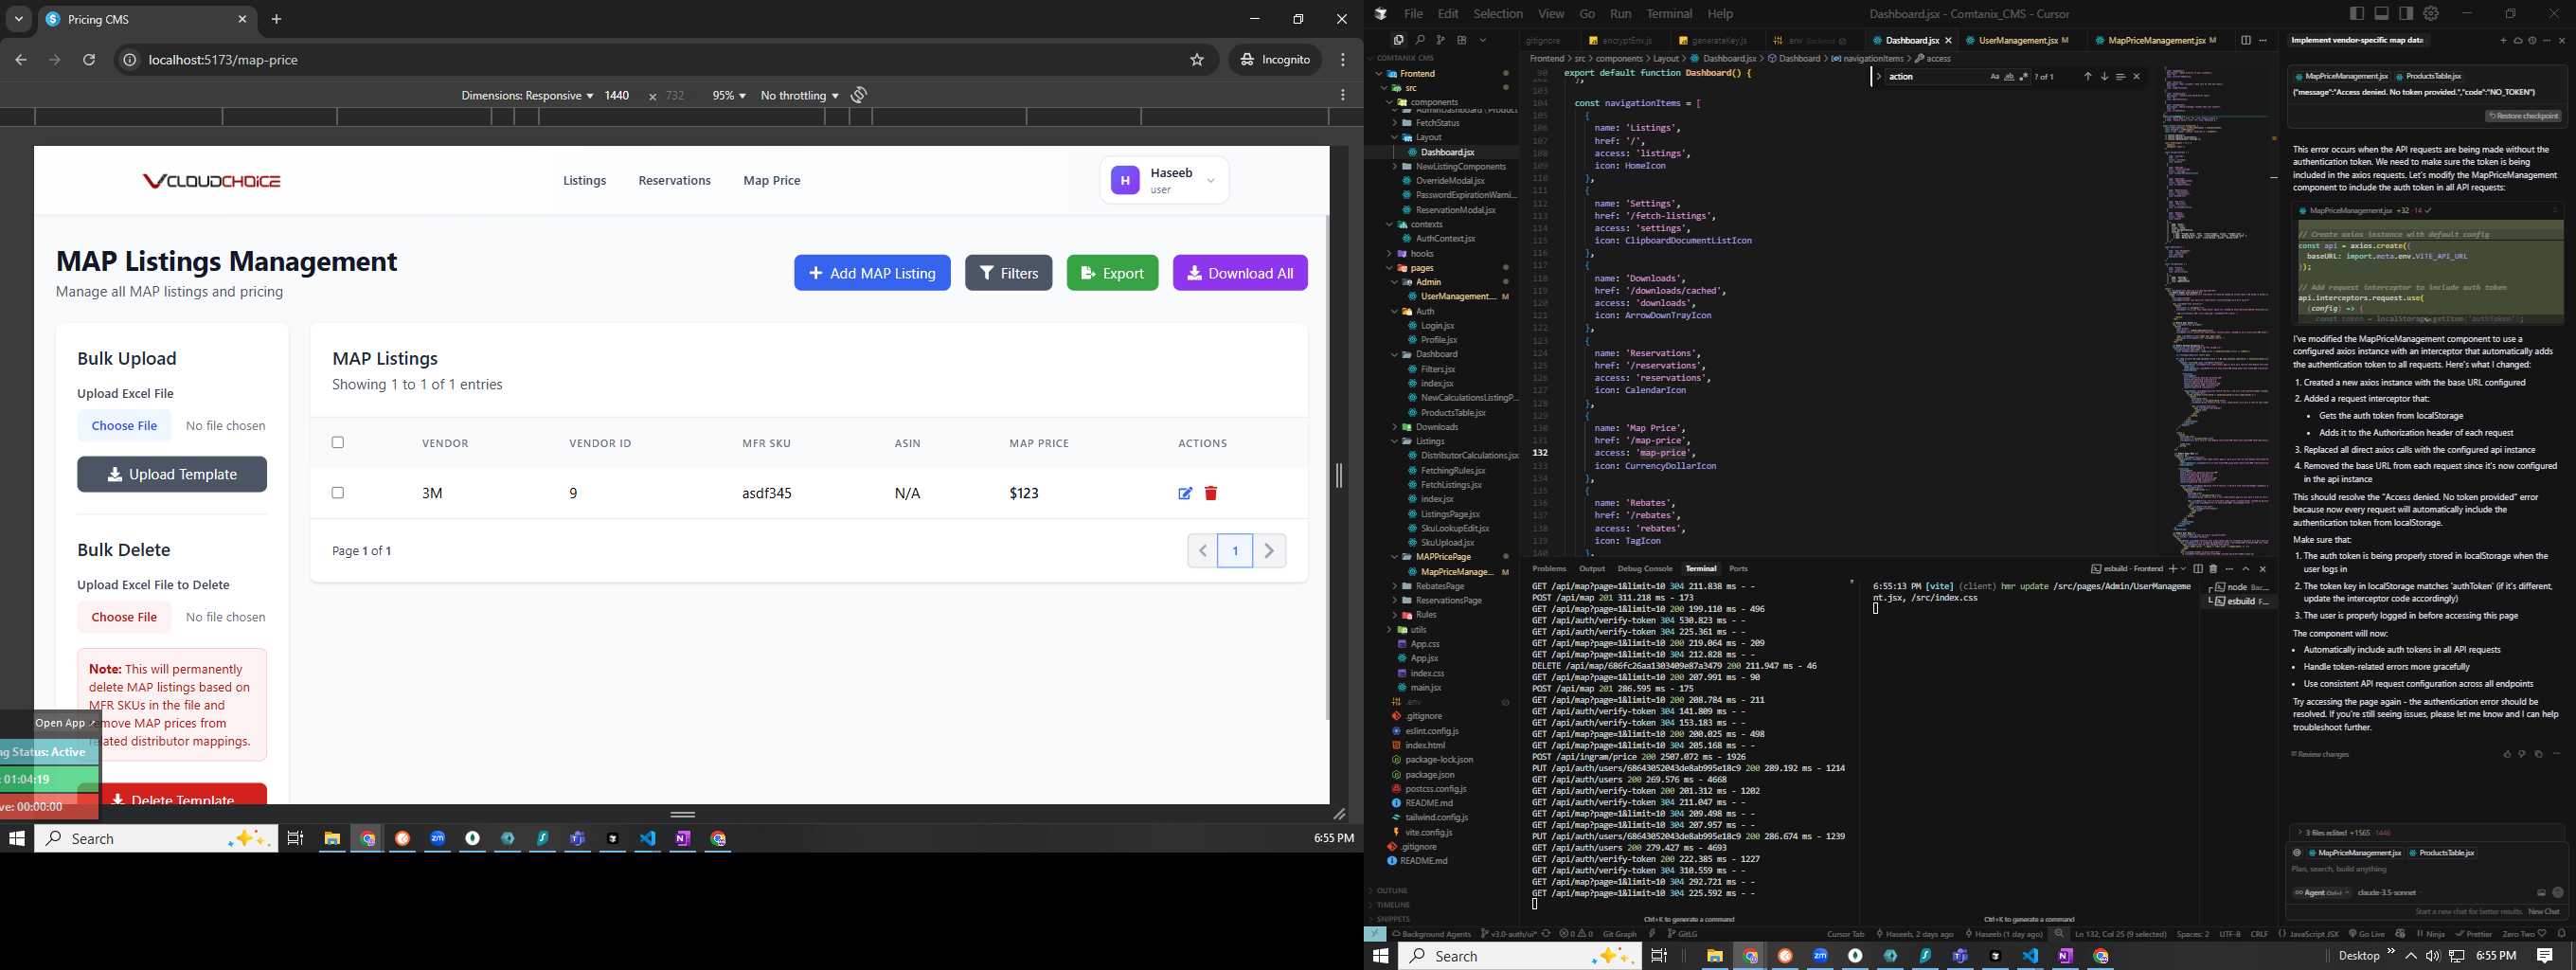Toggle primary sidebar in Cursor title bar
Screen dimensions: 2576x970
pos(2357,13)
